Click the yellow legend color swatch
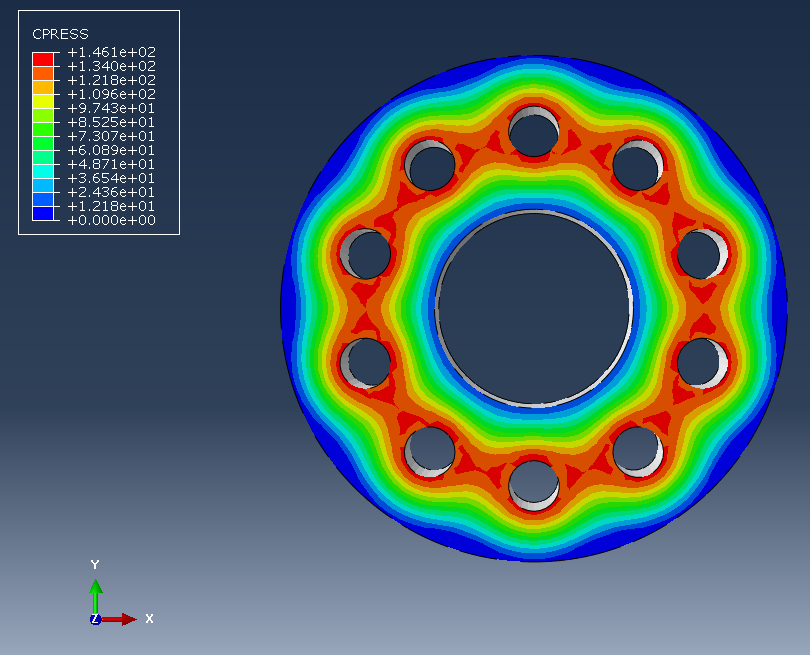Image resolution: width=810 pixels, height=655 pixels. point(43,101)
